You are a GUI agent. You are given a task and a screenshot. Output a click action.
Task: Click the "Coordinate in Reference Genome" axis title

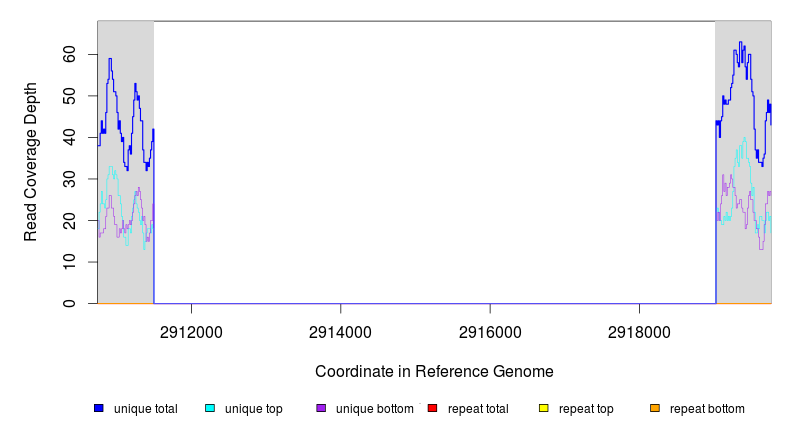click(434, 371)
